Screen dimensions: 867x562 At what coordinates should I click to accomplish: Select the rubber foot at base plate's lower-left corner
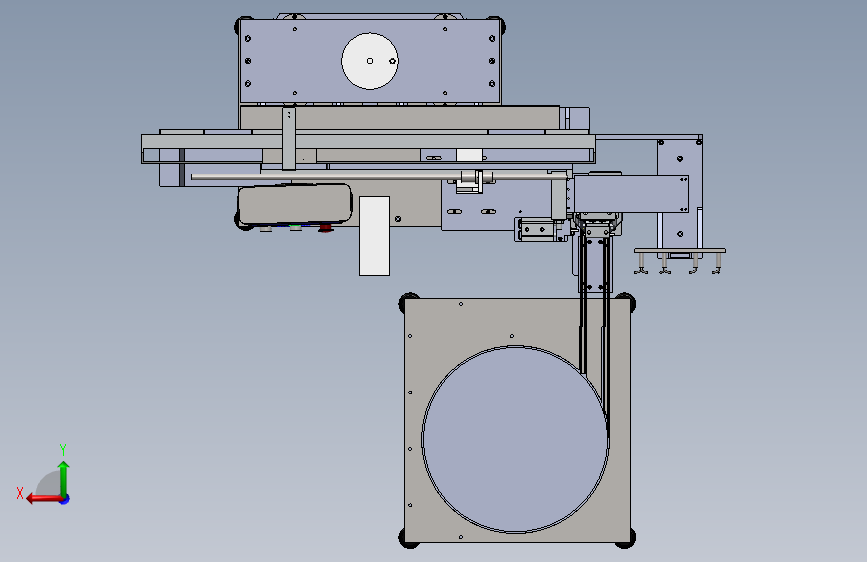[x=408, y=538]
